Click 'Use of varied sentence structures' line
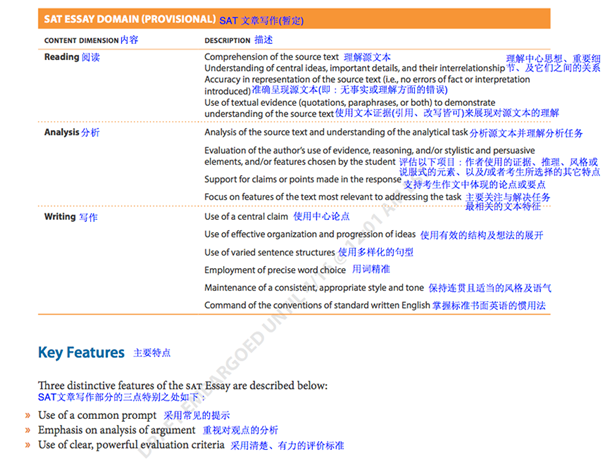Image resolution: width=607 pixels, height=466 pixels. (269, 252)
